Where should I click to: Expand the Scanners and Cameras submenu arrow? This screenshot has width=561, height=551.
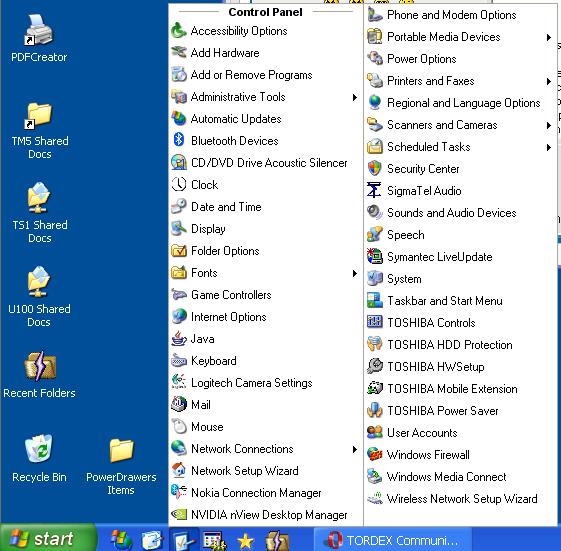pyautogui.click(x=549, y=125)
